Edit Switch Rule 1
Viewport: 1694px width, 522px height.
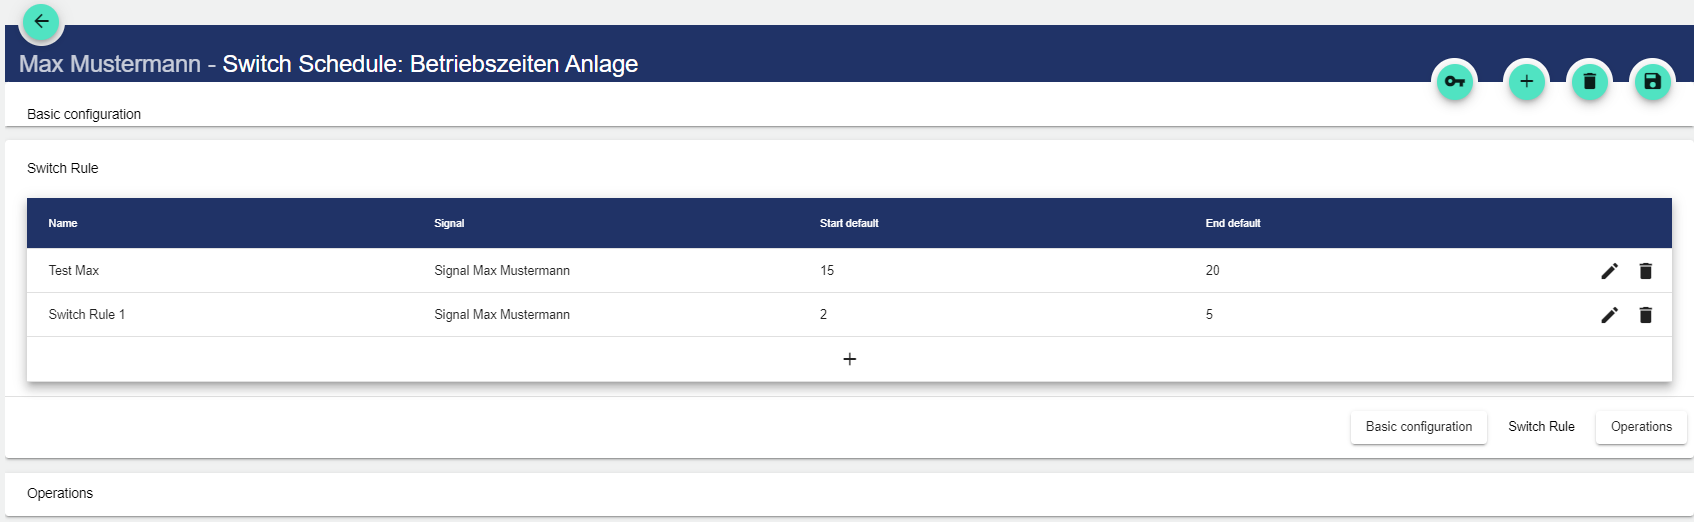pos(1609,315)
